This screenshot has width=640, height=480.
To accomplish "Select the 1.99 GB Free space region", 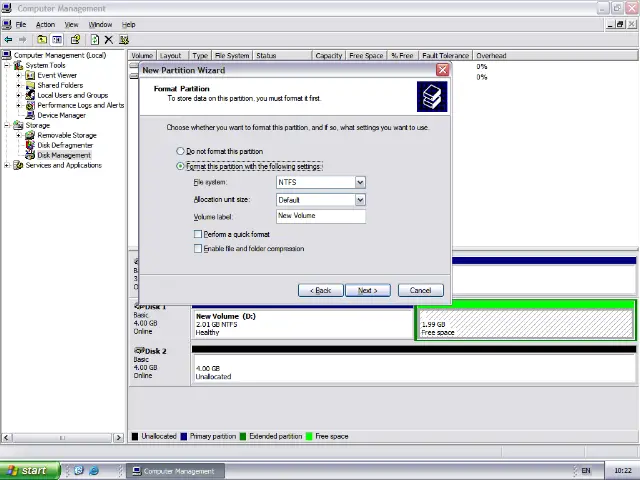I will click(525, 321).
